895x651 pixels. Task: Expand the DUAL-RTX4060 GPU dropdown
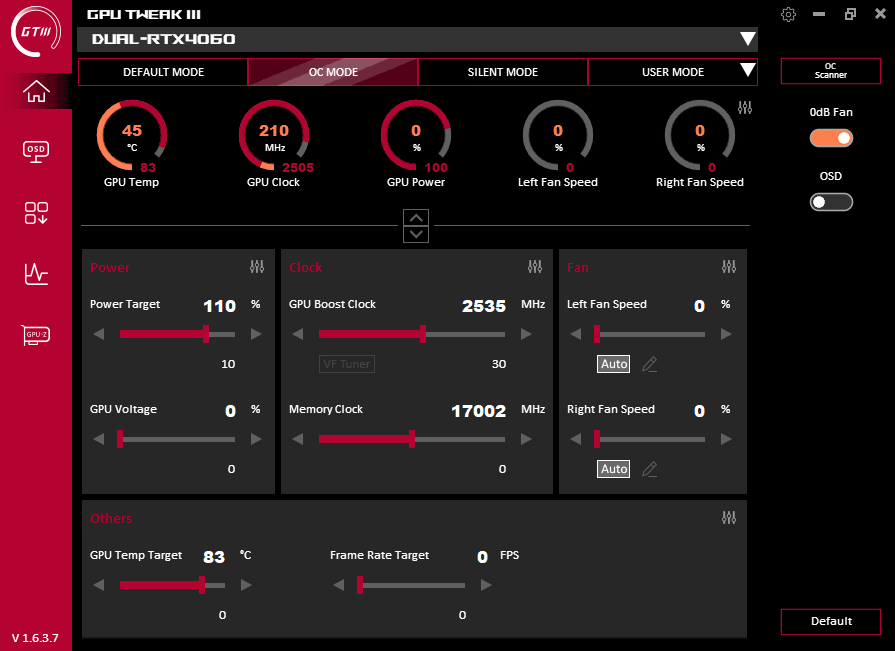[748, 39]
